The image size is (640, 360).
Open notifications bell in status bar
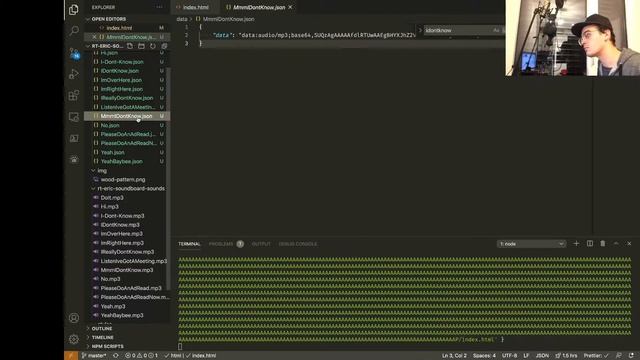click(631, 356)
